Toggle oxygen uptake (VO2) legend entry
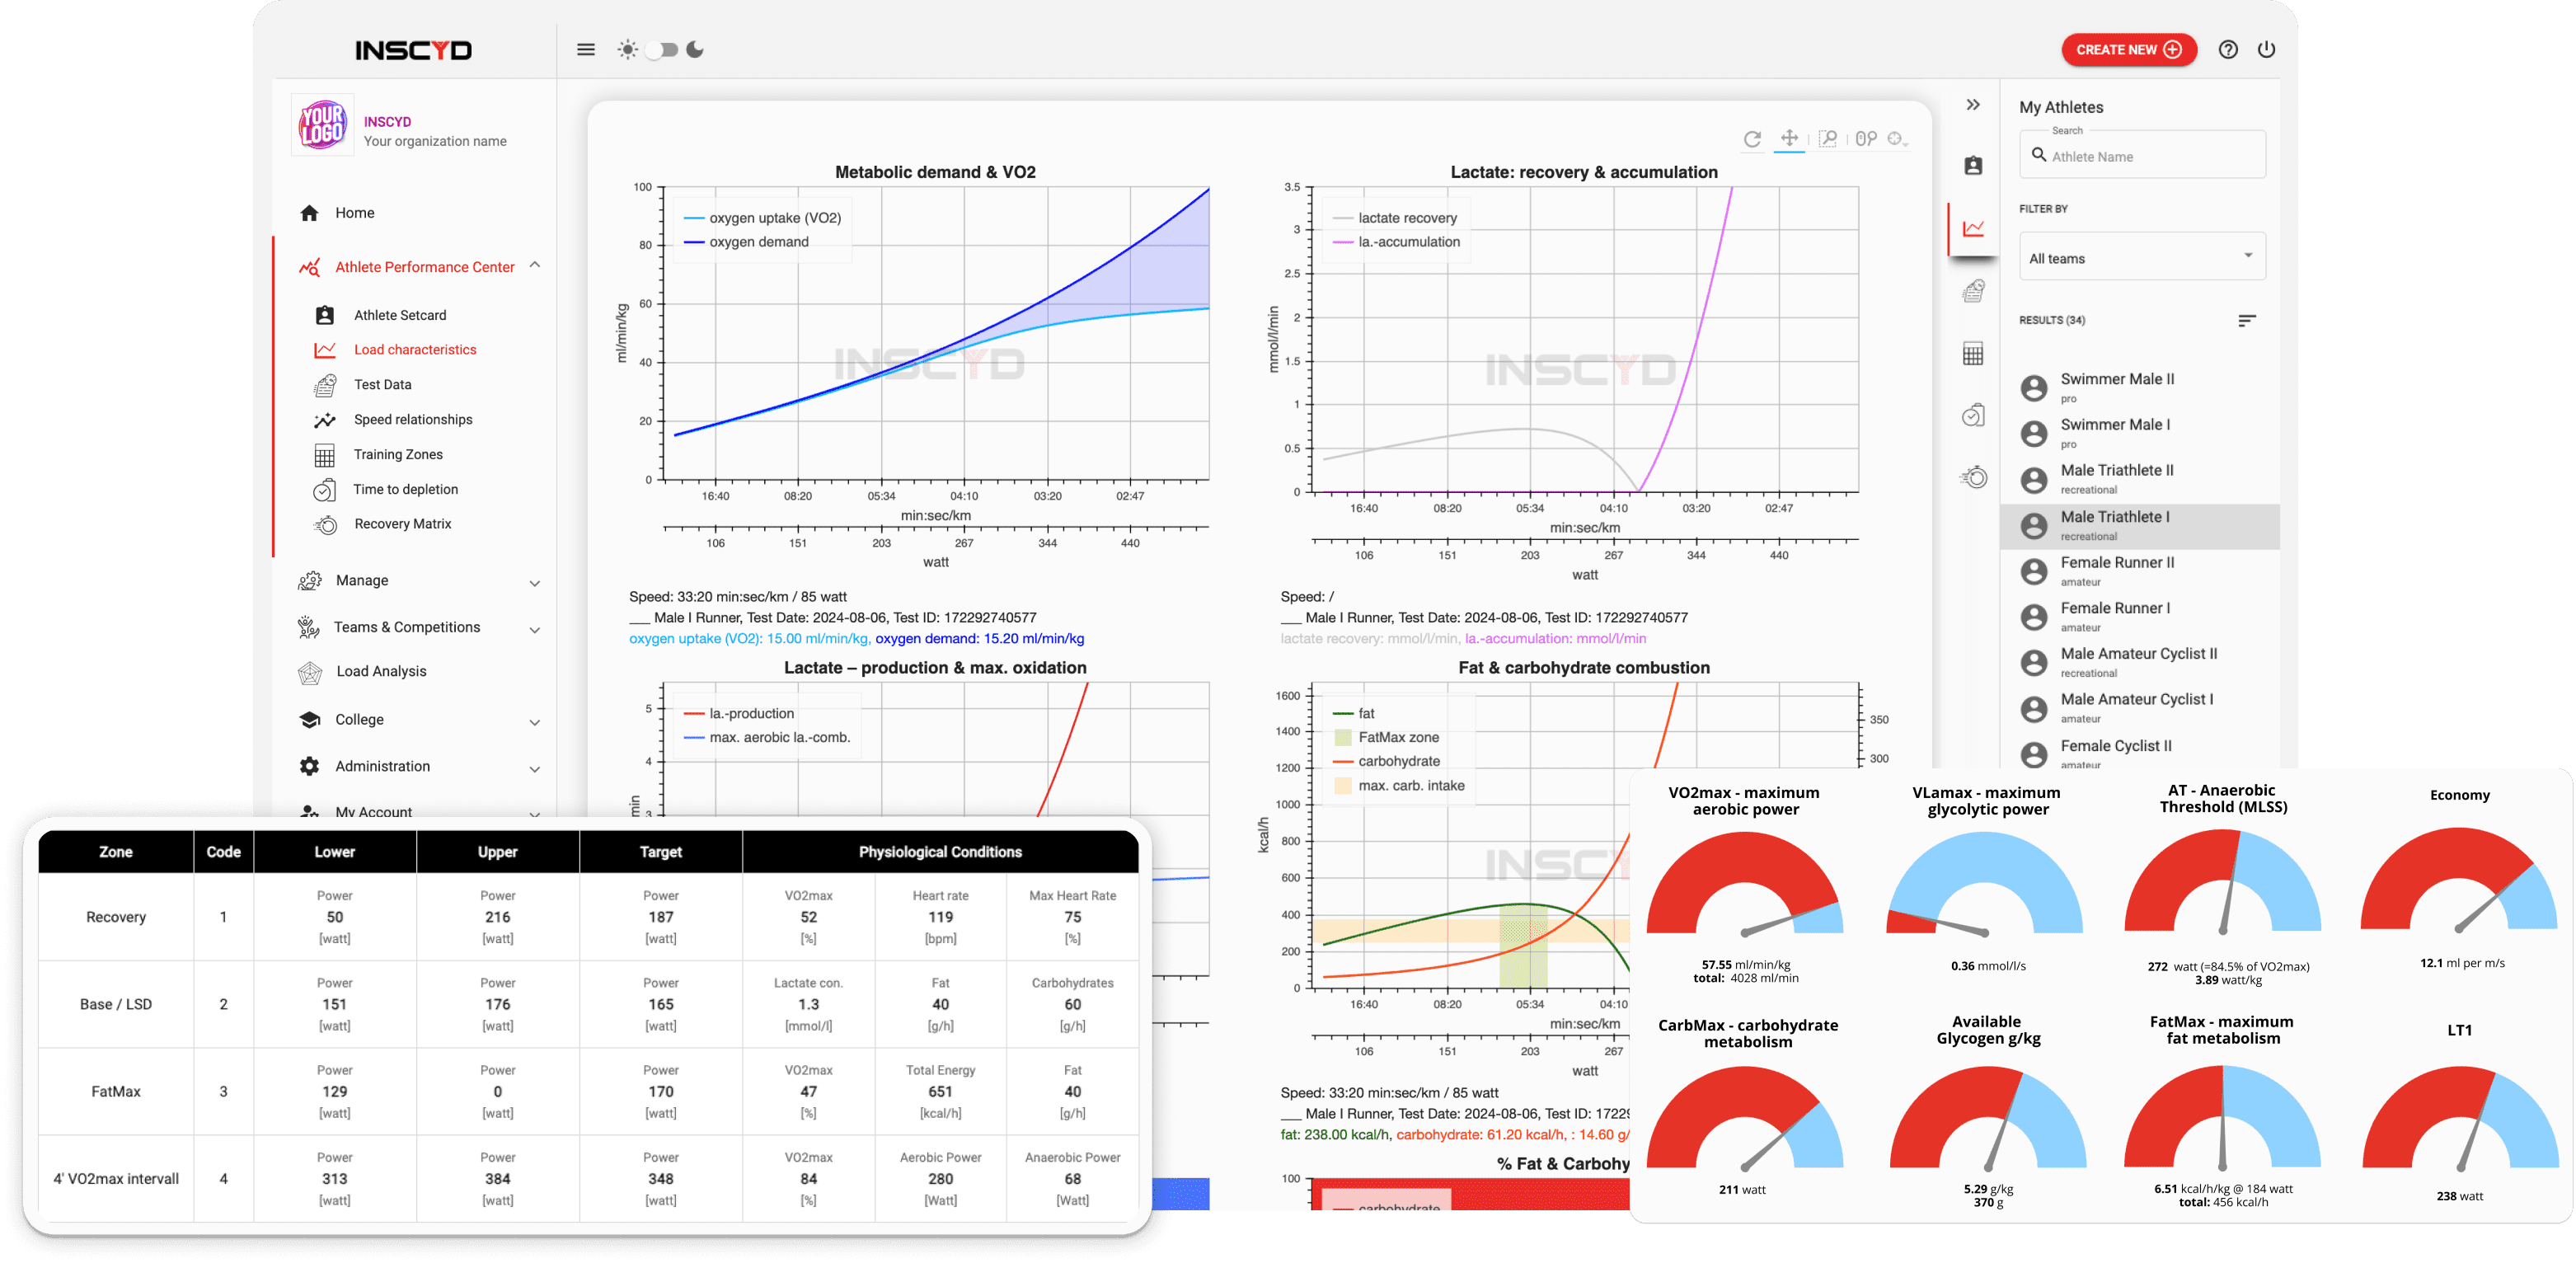 click(763, 218)
